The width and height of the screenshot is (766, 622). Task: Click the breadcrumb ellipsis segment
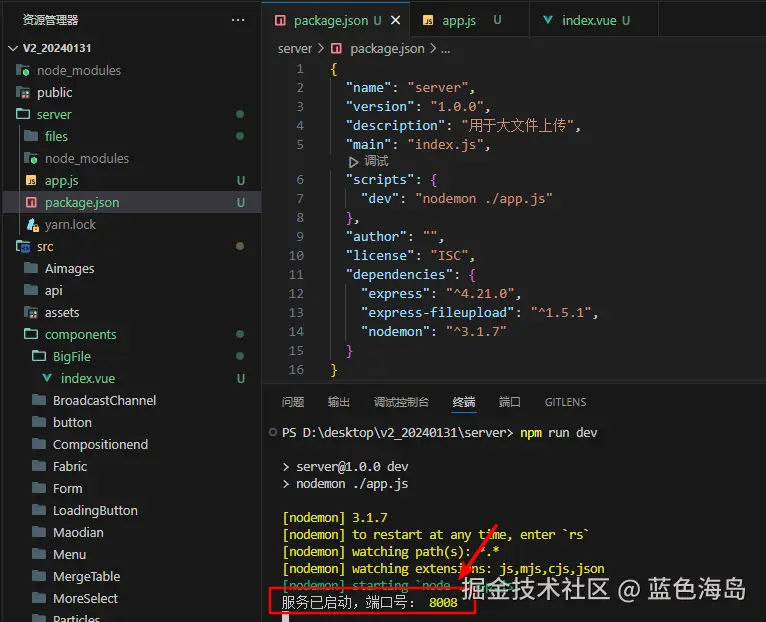446,49
